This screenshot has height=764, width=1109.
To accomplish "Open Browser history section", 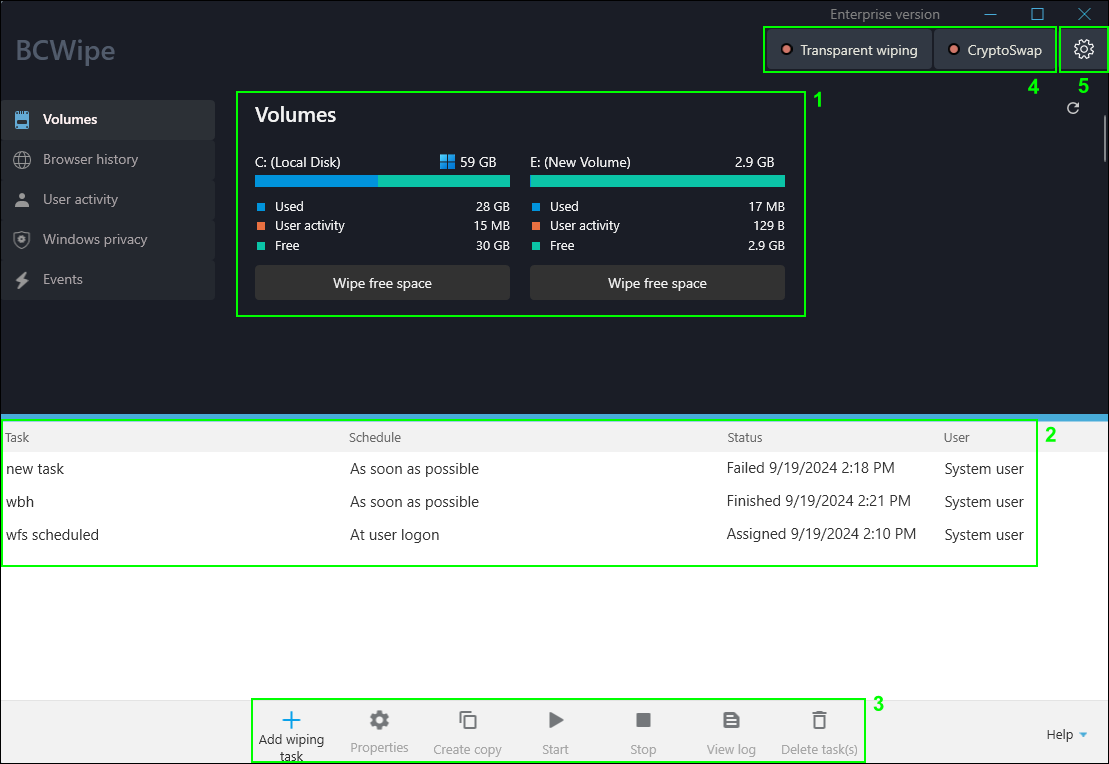I will [108, 160].
